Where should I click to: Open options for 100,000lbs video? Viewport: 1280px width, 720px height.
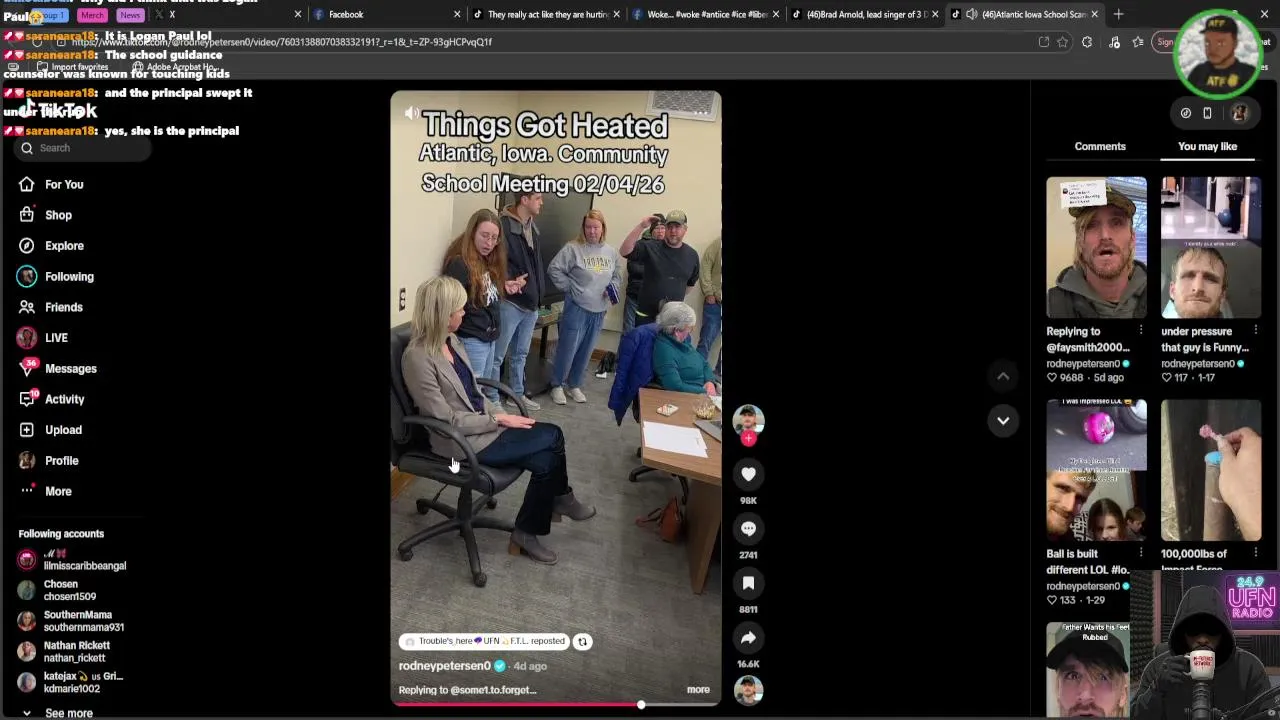point(1256,552)
